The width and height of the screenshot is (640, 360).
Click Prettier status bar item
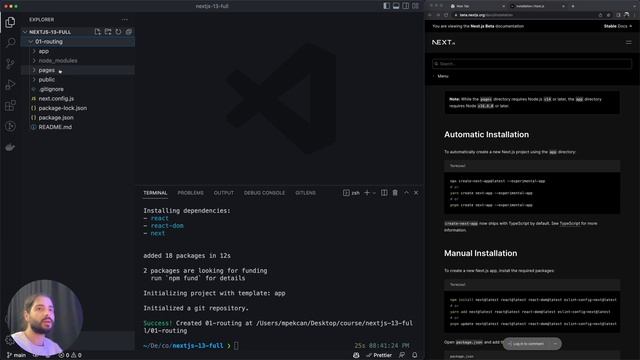(379, 355)
